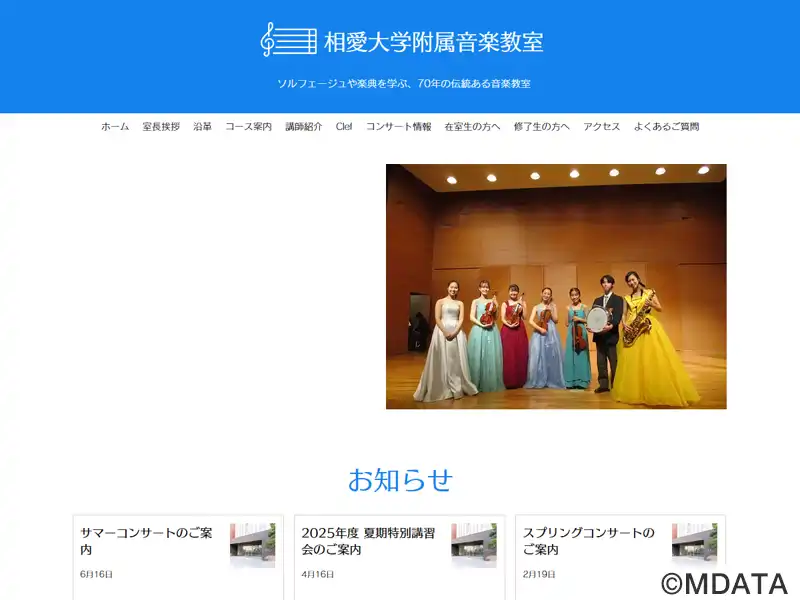Screen dimensions: 800x600
Task: Open the サマーコンサートのご案内 news title
Action: tap(146, 541)
